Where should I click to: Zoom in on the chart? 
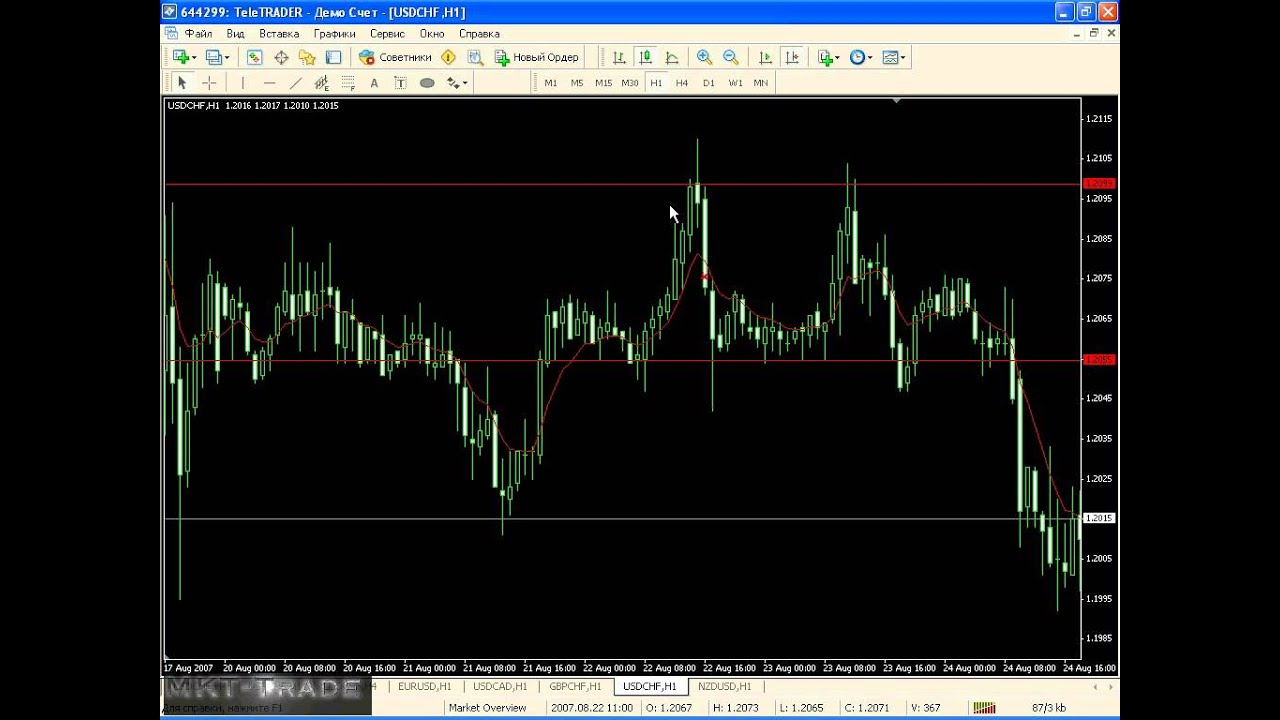(704, 57)
